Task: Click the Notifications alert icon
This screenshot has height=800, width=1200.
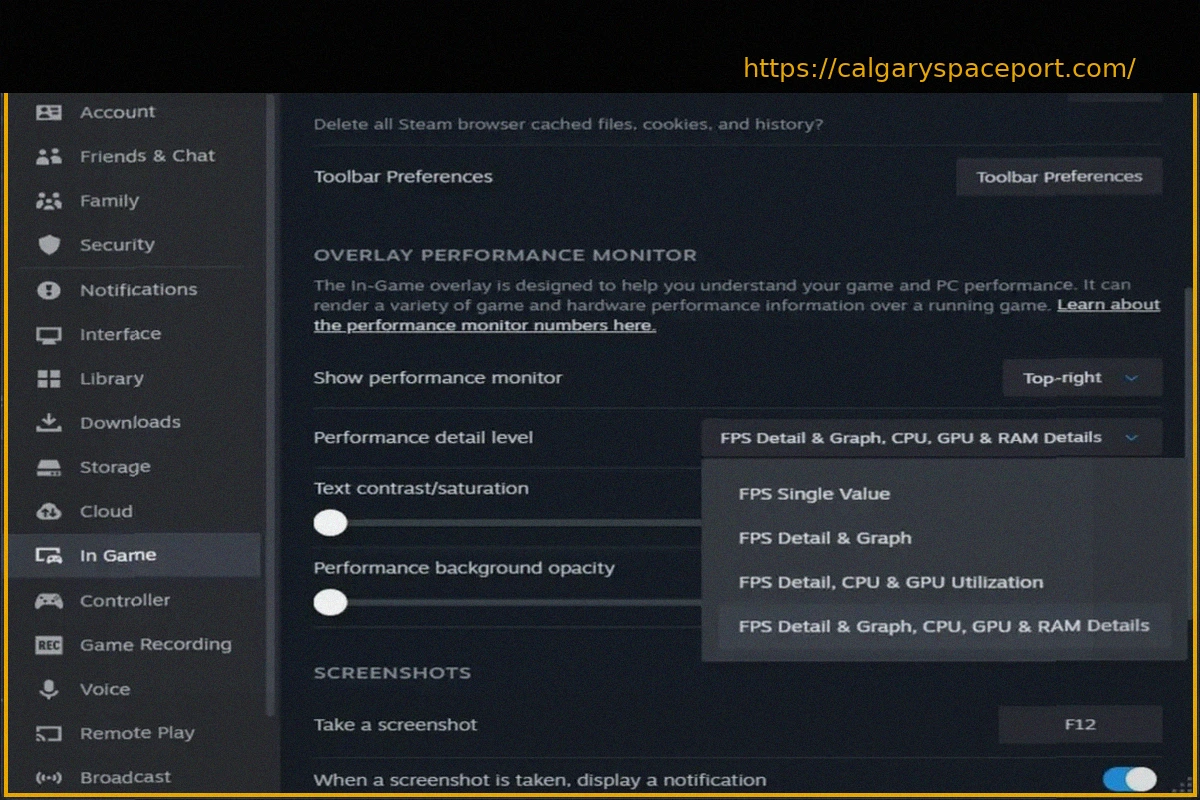Action: click(48, 290)
